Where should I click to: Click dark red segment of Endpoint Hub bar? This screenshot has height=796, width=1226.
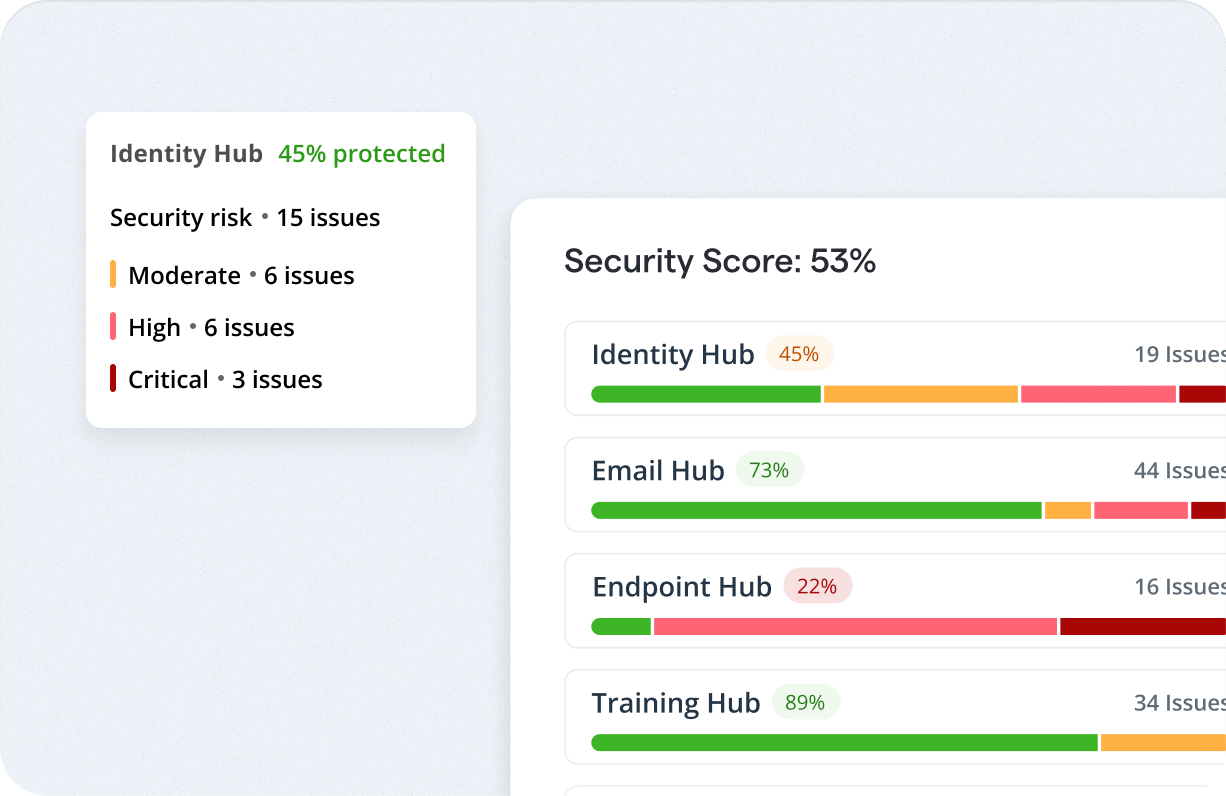[x=1143, y=626]
